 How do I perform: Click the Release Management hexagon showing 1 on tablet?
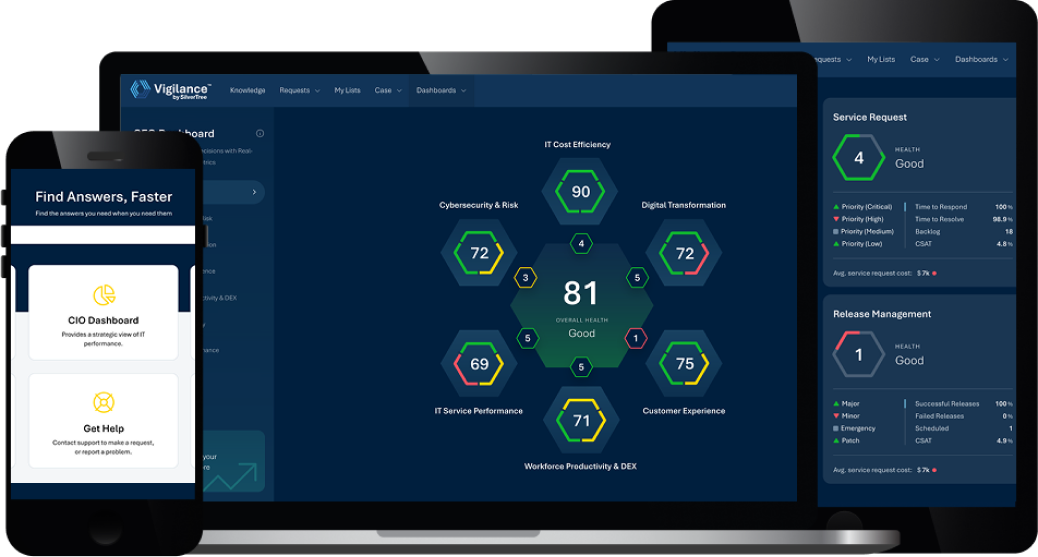point(859,354)
